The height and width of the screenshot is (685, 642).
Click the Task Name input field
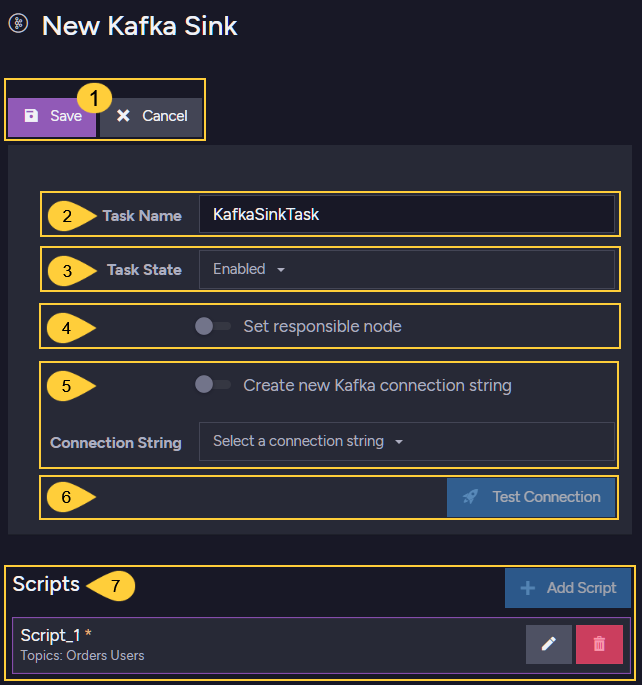pos(407,214)
